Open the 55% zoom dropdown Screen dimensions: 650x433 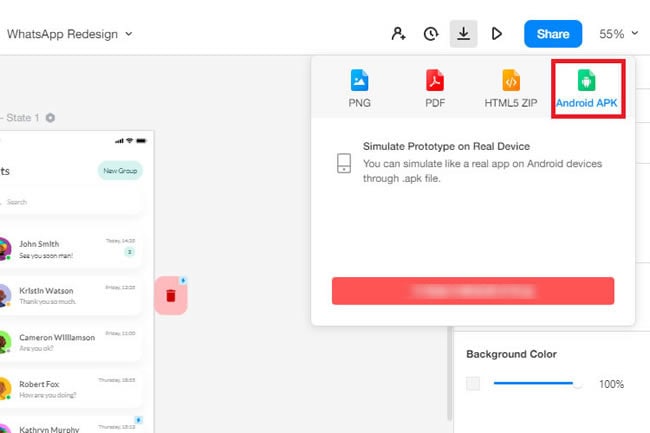pos(618,34)
